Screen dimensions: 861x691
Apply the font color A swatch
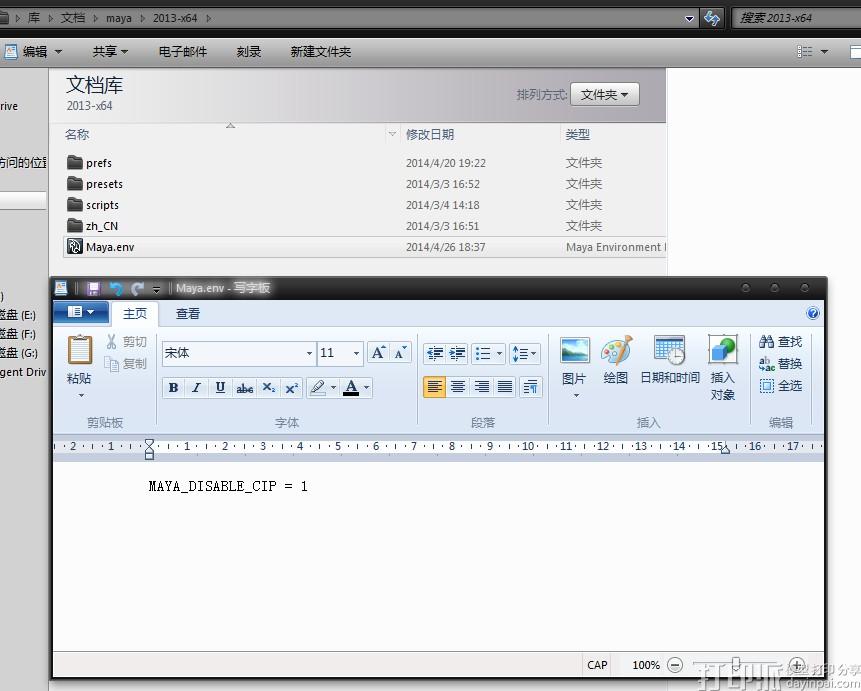351,388
